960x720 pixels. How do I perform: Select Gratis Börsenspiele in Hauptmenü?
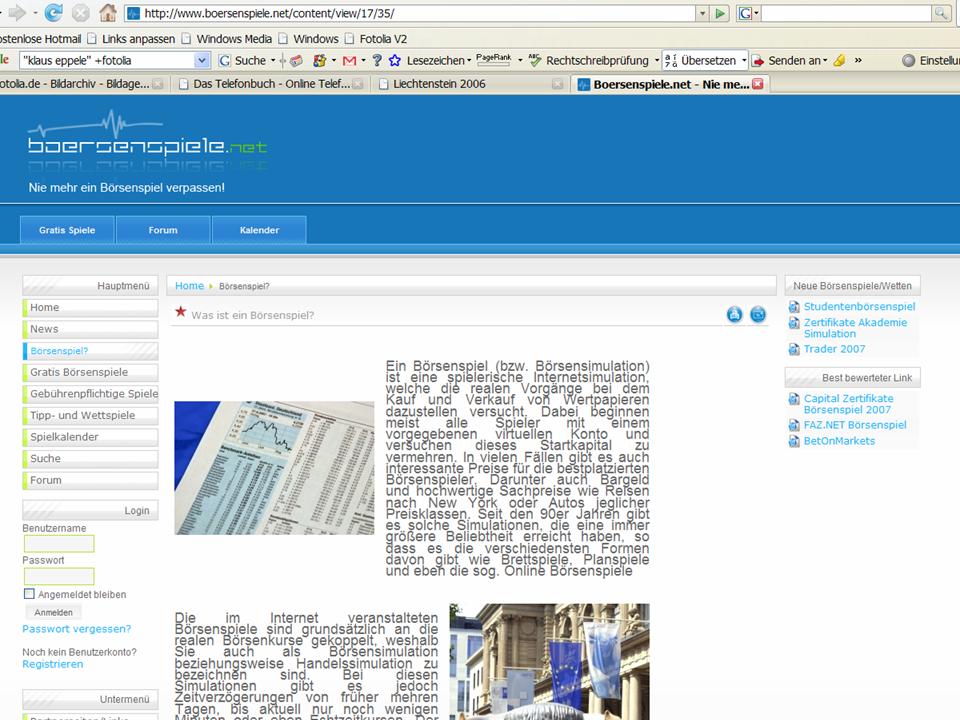click(79, 372)
